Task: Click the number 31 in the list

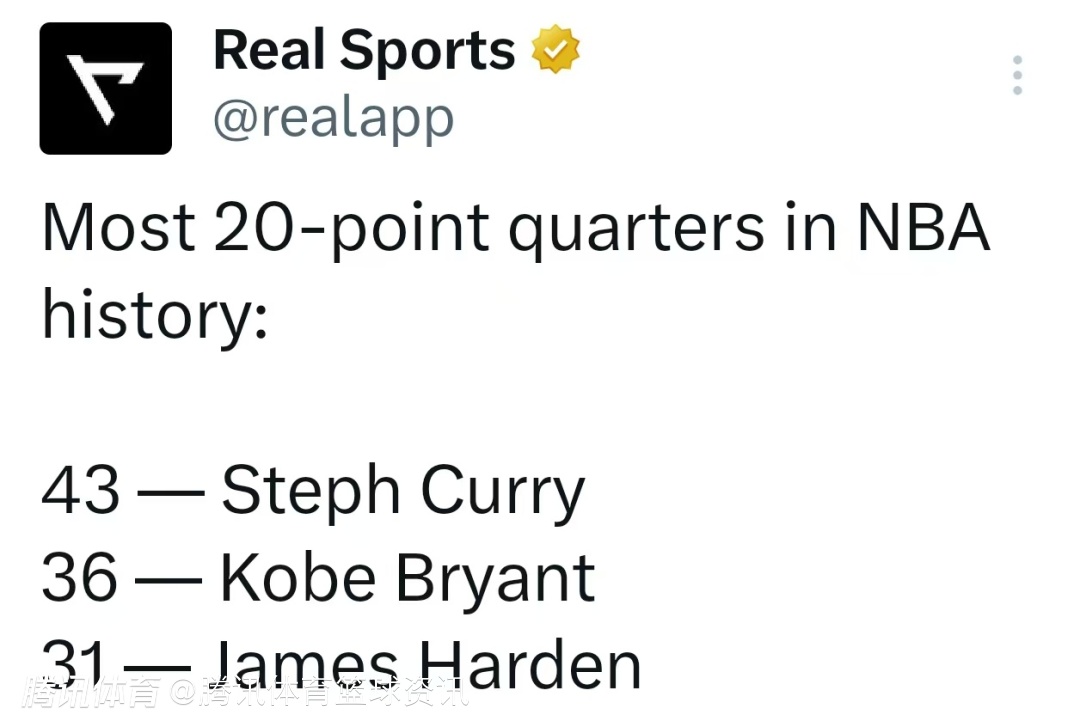Action: click(75, 664)
